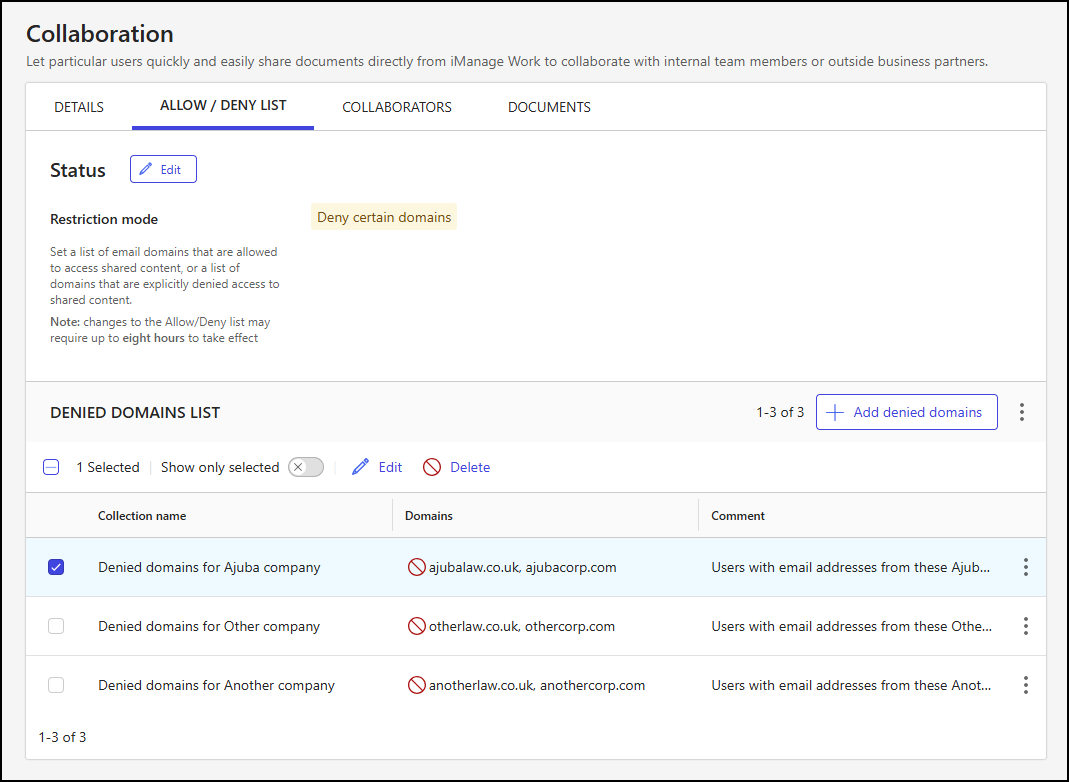1069x782 pixels.
Task: Open the three-dot menu beside Add denied domains
Action: (x=1021, y=411)
